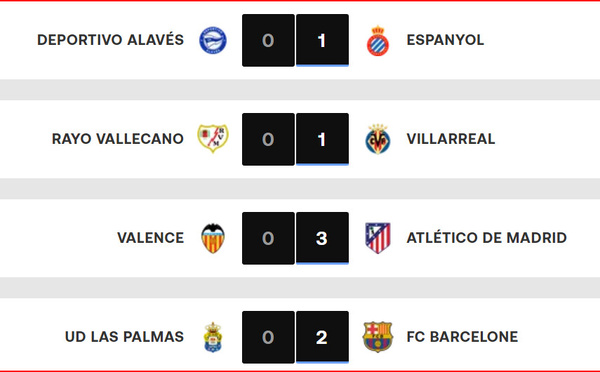The height and width of the screenshot is (372, 600).
Task: Click the UD Las Palmas crest
Action: [213, 337]
